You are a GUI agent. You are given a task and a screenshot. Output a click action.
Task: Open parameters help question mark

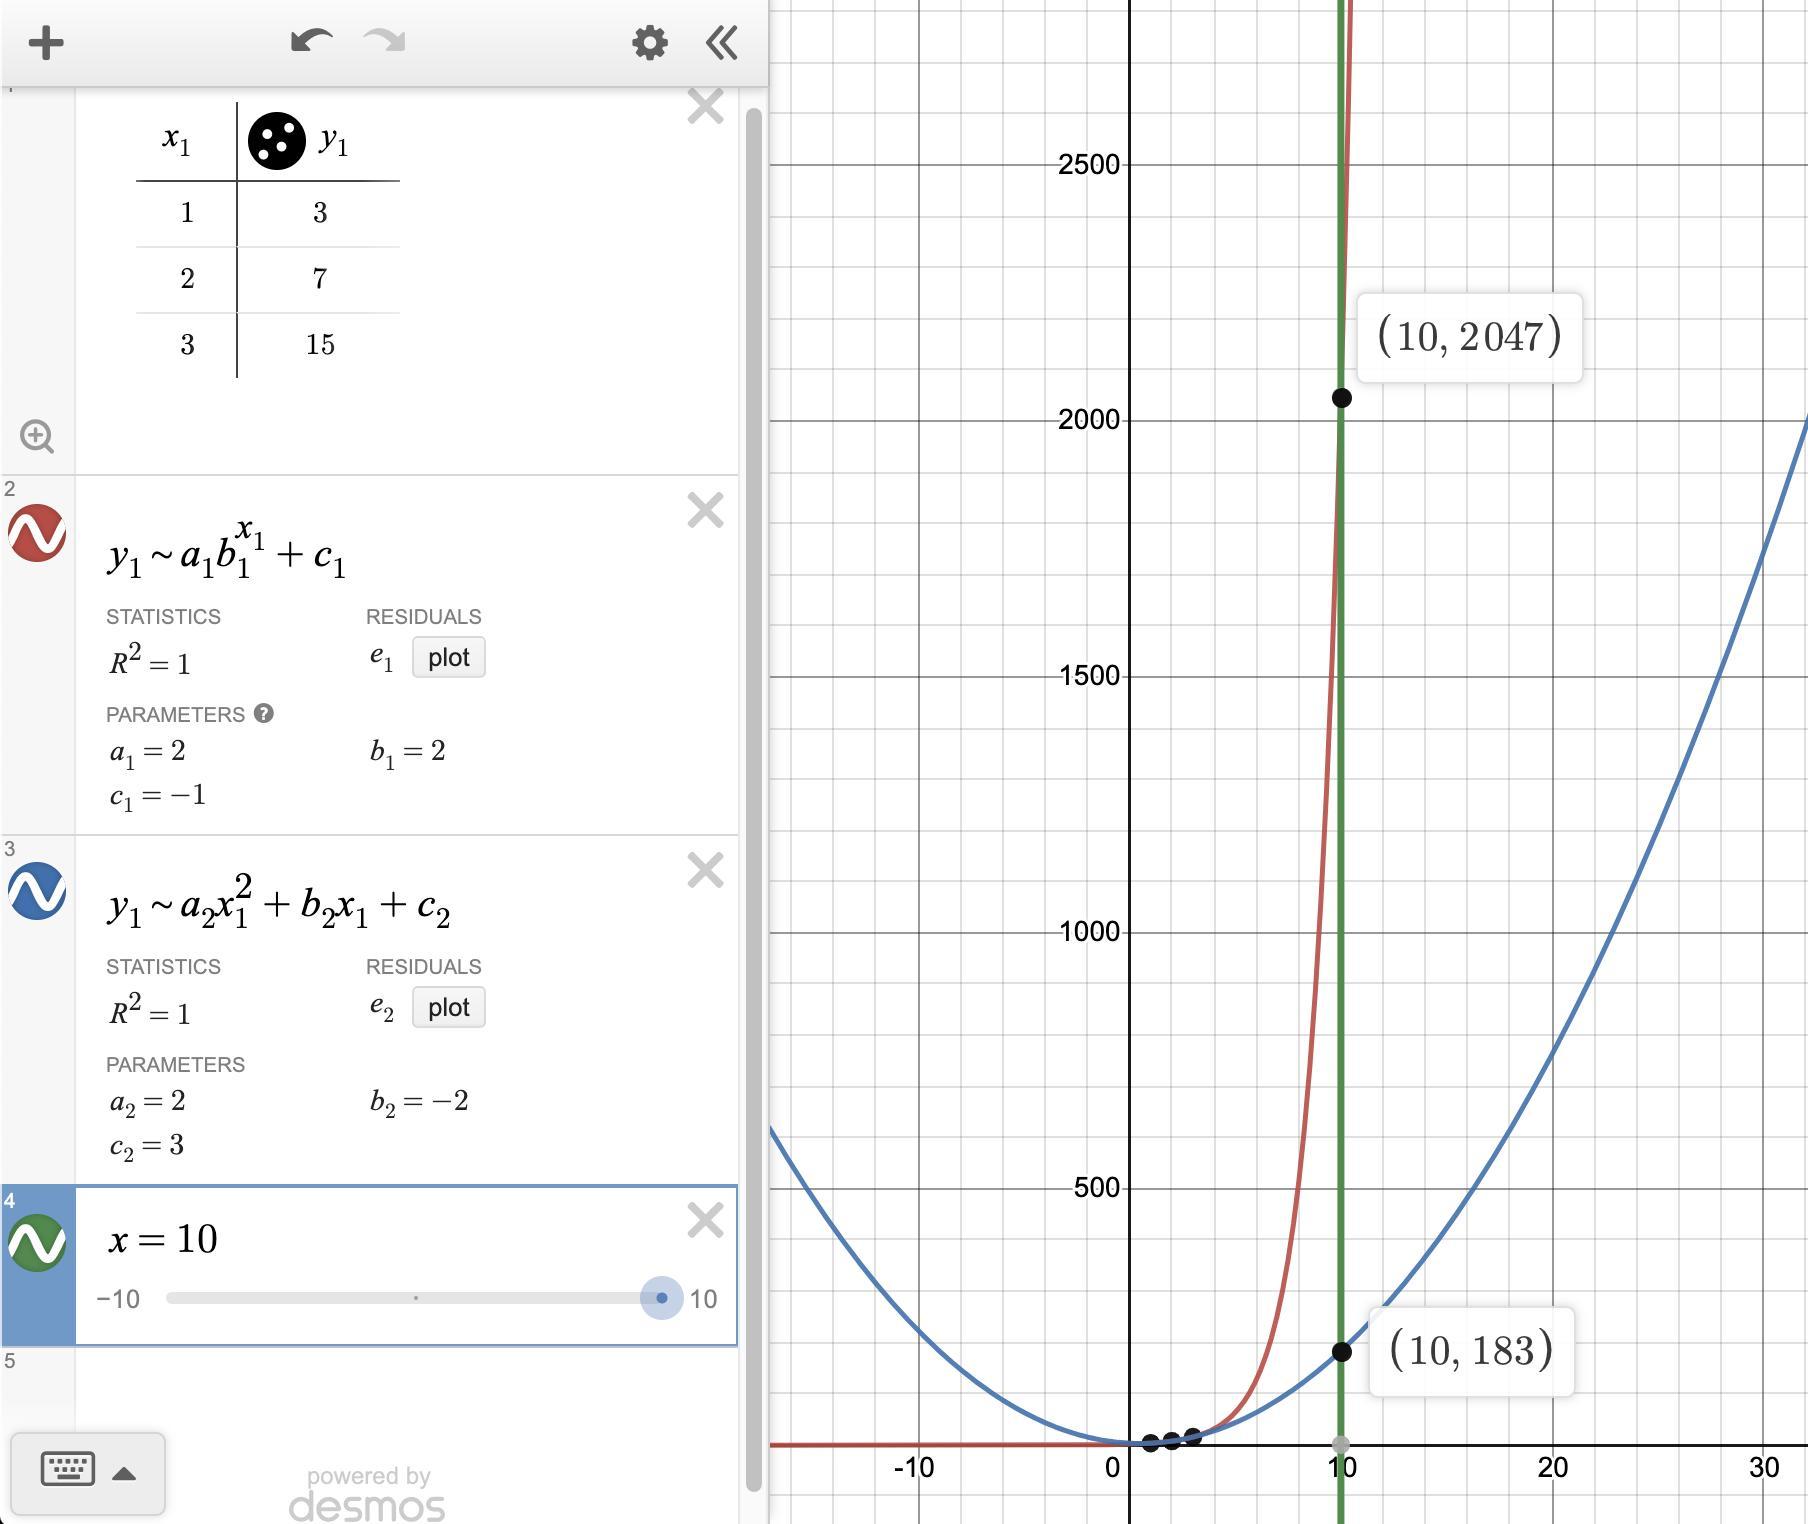[x=264, y=713]
